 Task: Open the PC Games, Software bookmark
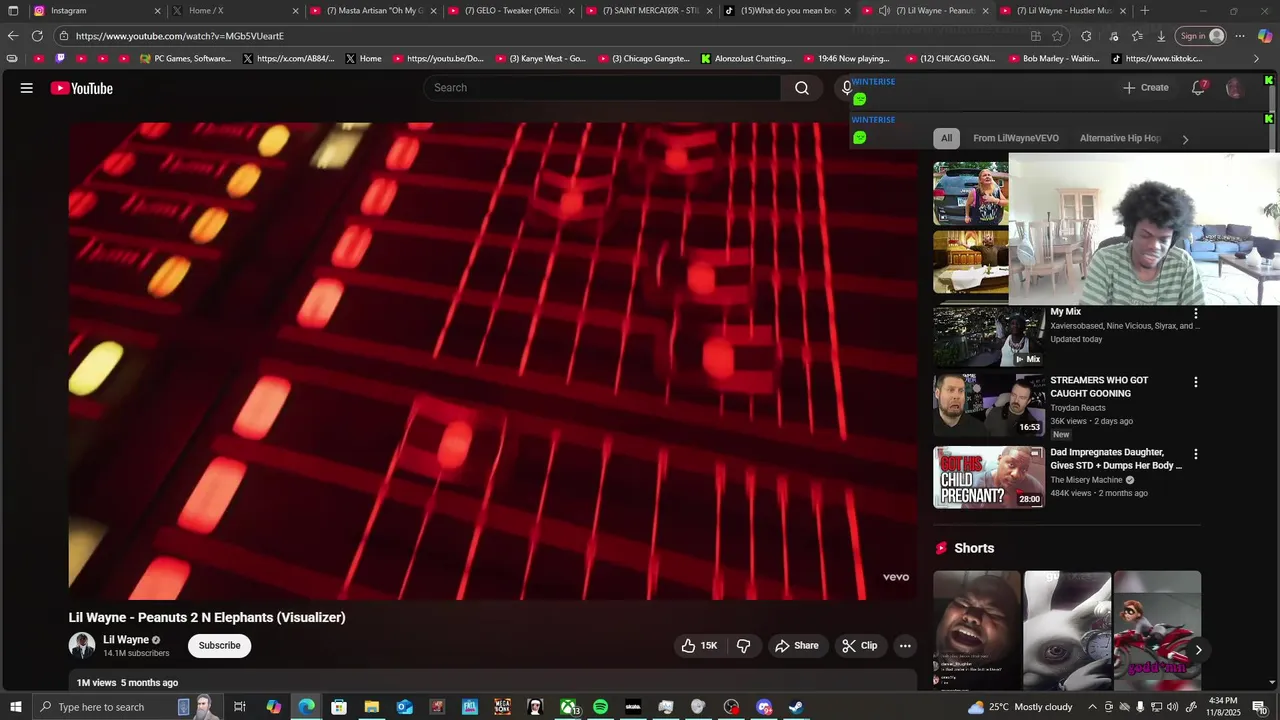pyautogui.click(x=186, y=59)
